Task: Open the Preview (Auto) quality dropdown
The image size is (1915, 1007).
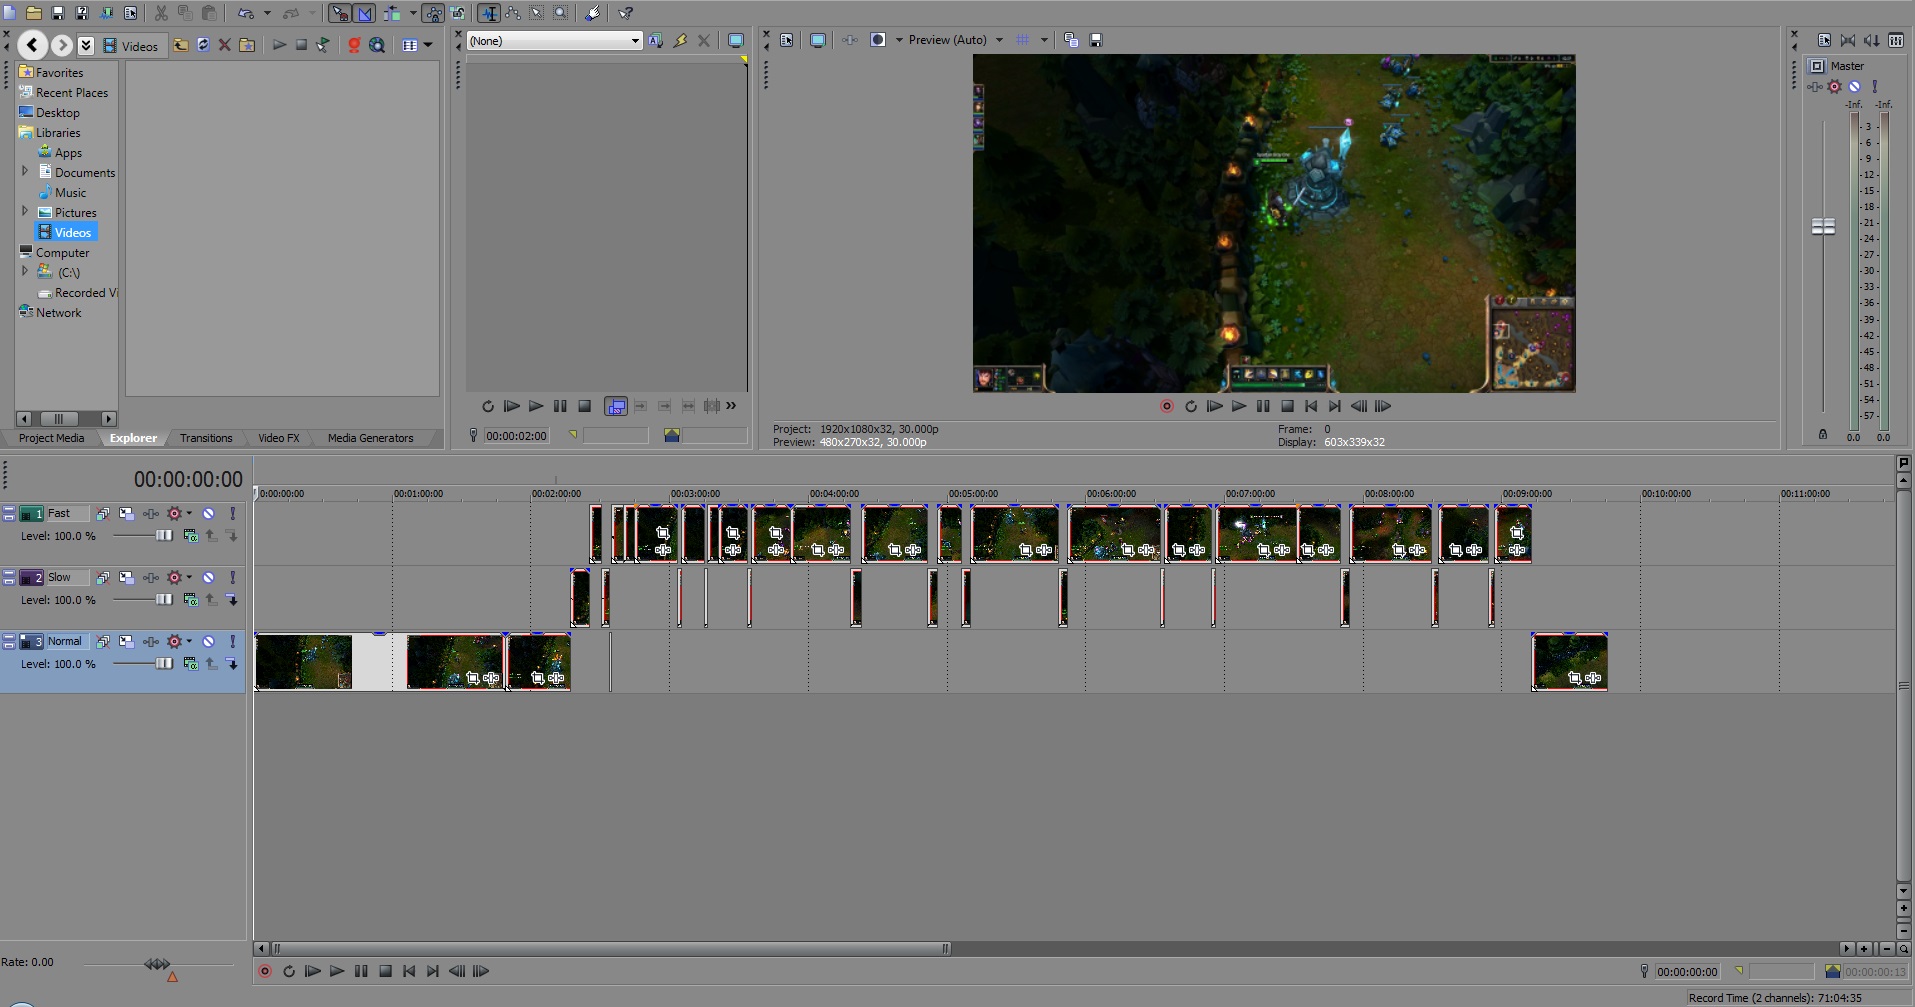Action: pos(999,40)
